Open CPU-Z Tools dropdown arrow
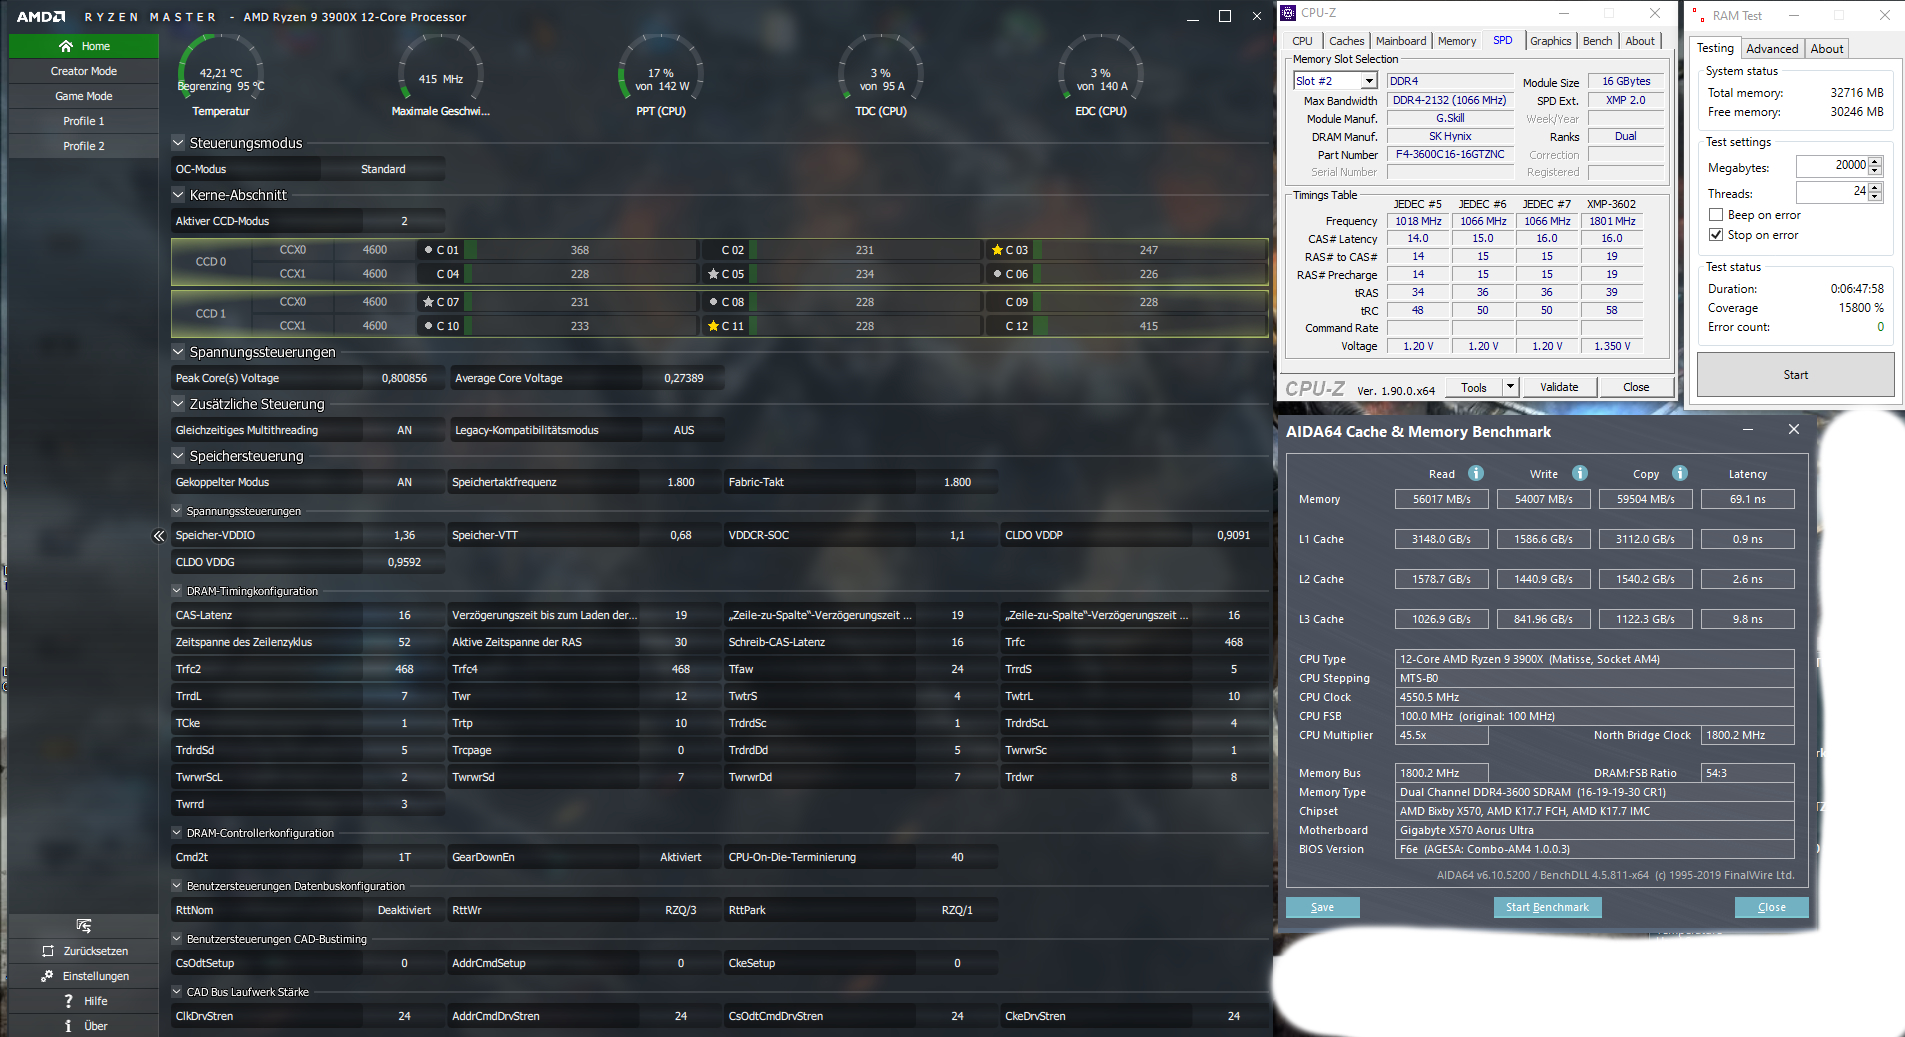This screenshot has width=1905, height=1037. pos(1510,387)
